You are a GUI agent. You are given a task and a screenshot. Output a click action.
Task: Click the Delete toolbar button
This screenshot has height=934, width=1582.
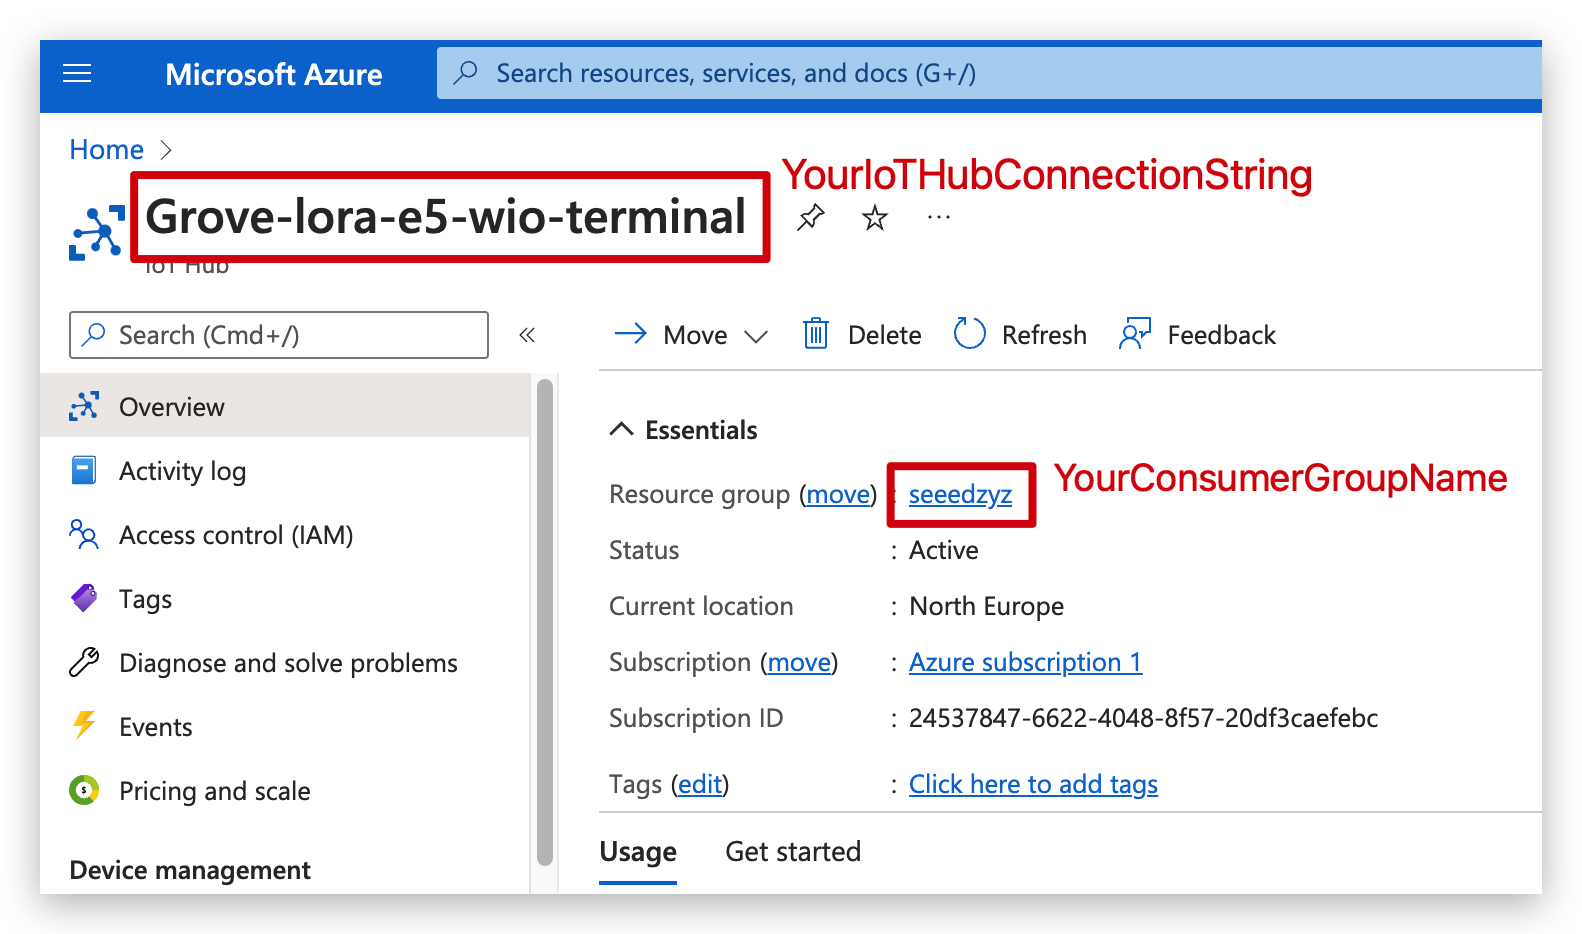[x=862, y=334]
